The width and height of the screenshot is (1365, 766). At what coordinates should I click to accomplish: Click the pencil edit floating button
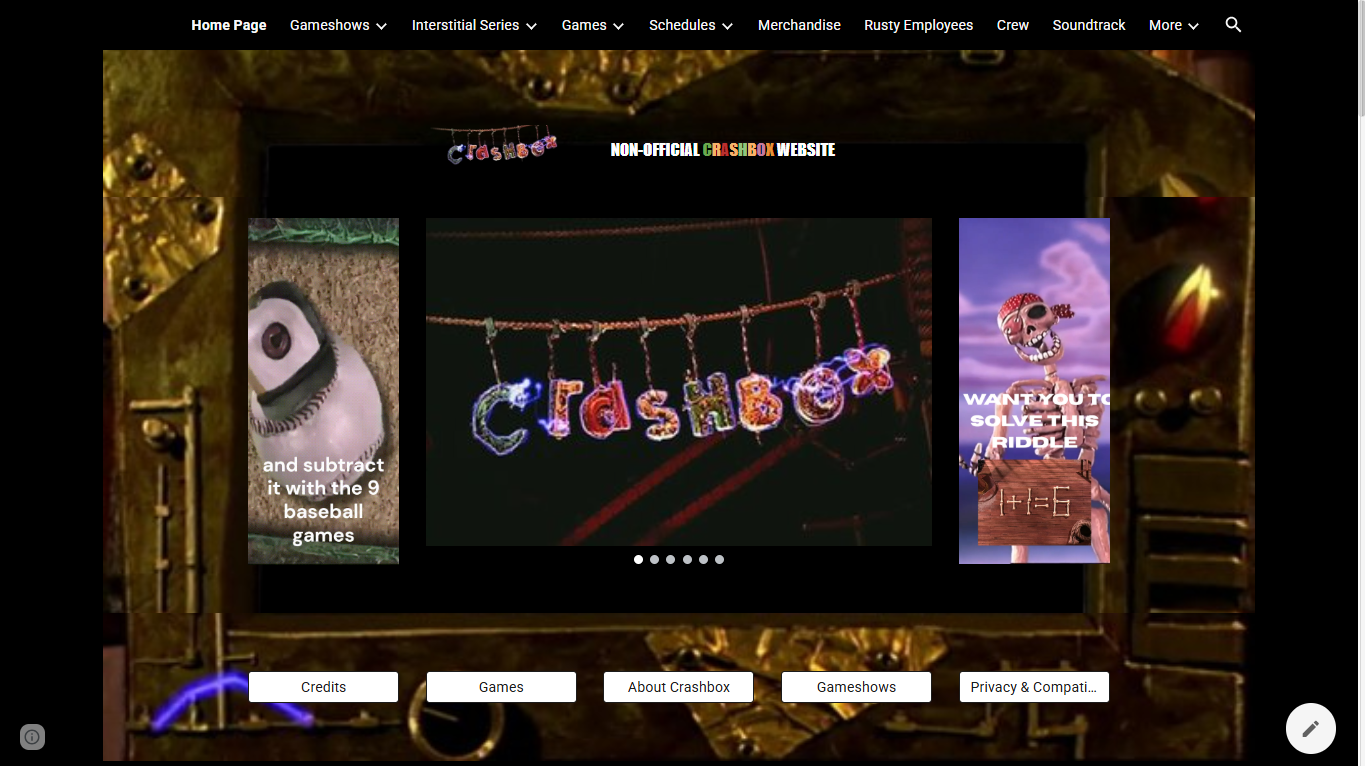1310,728
